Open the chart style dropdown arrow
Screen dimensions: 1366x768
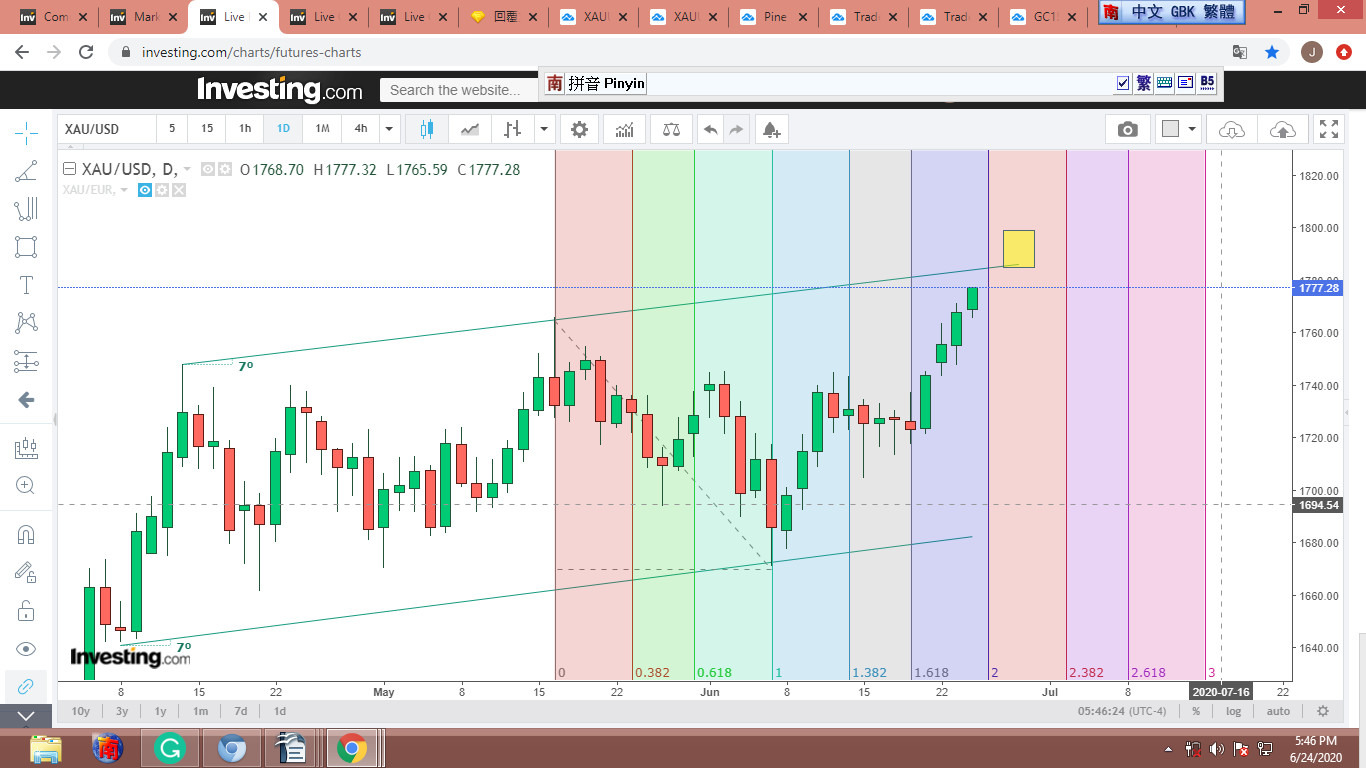544,129
